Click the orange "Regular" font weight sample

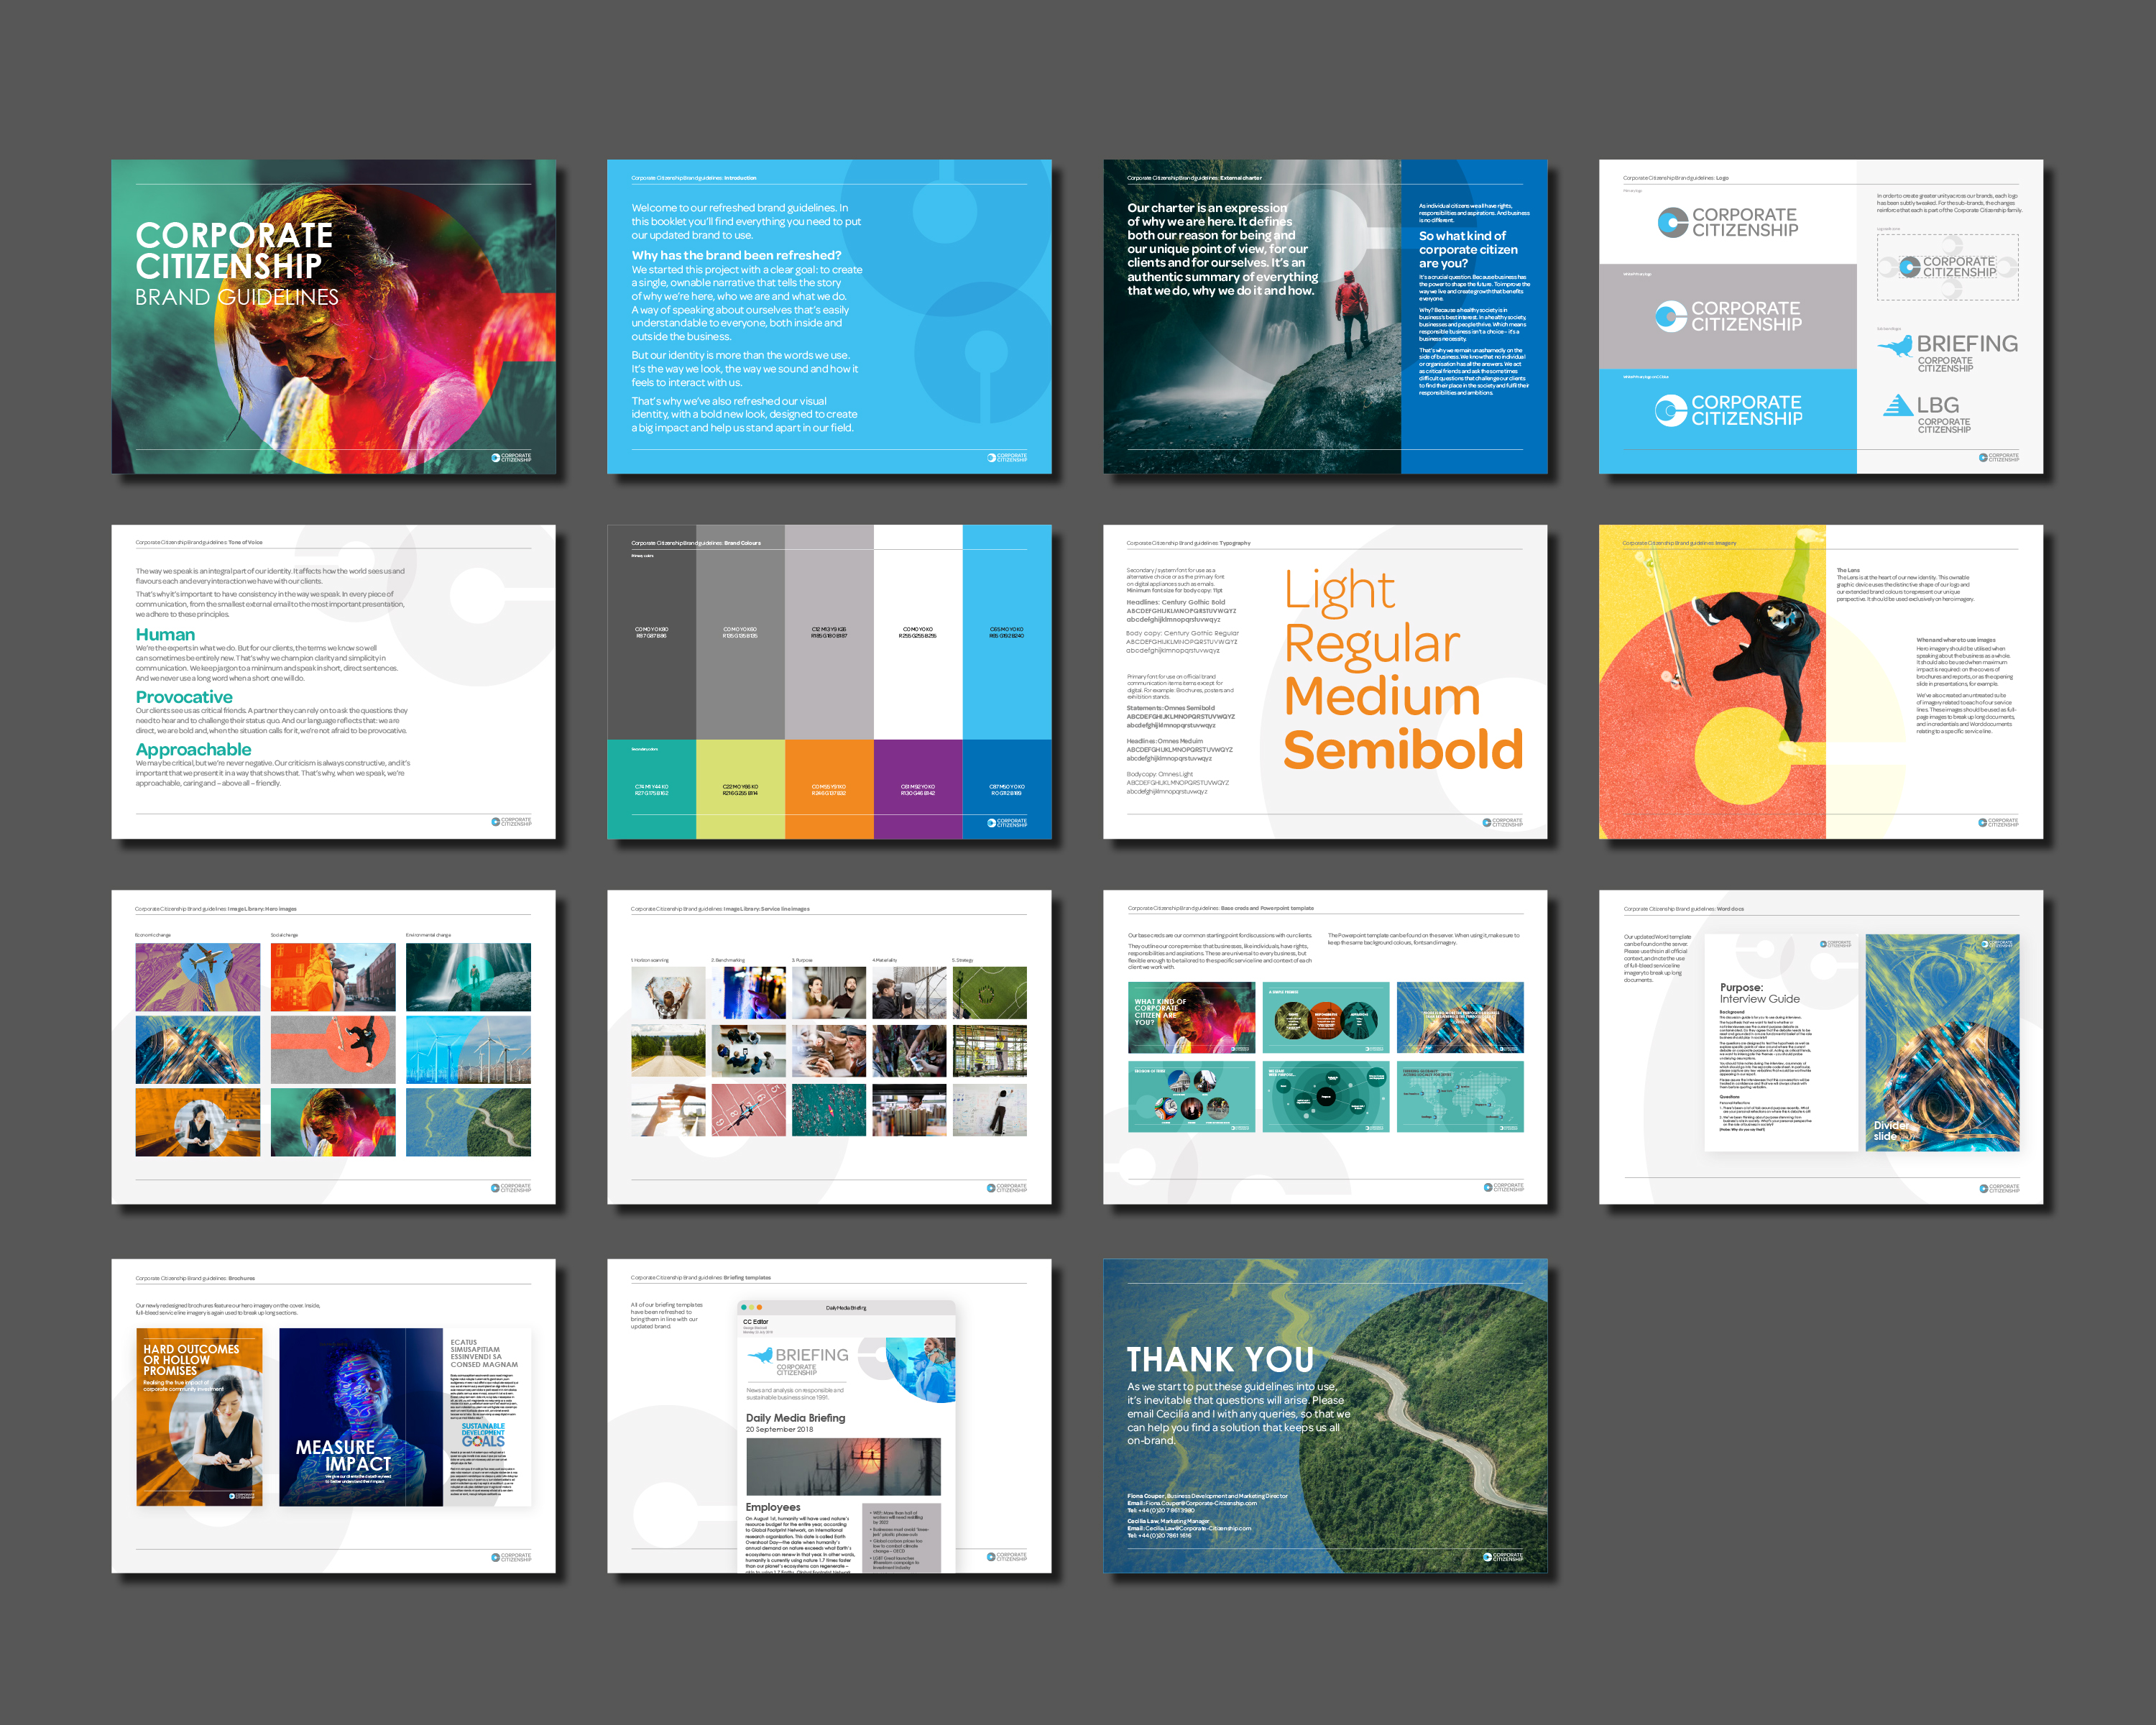tap(1372, 644)
